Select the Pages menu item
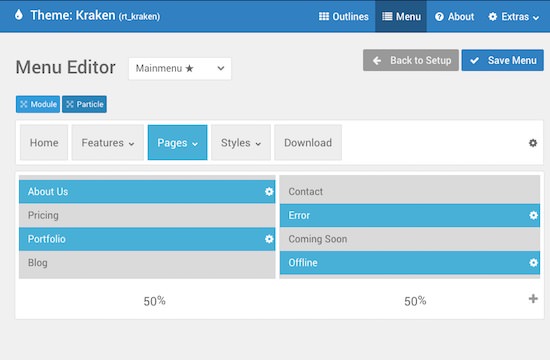 point(177,143)
